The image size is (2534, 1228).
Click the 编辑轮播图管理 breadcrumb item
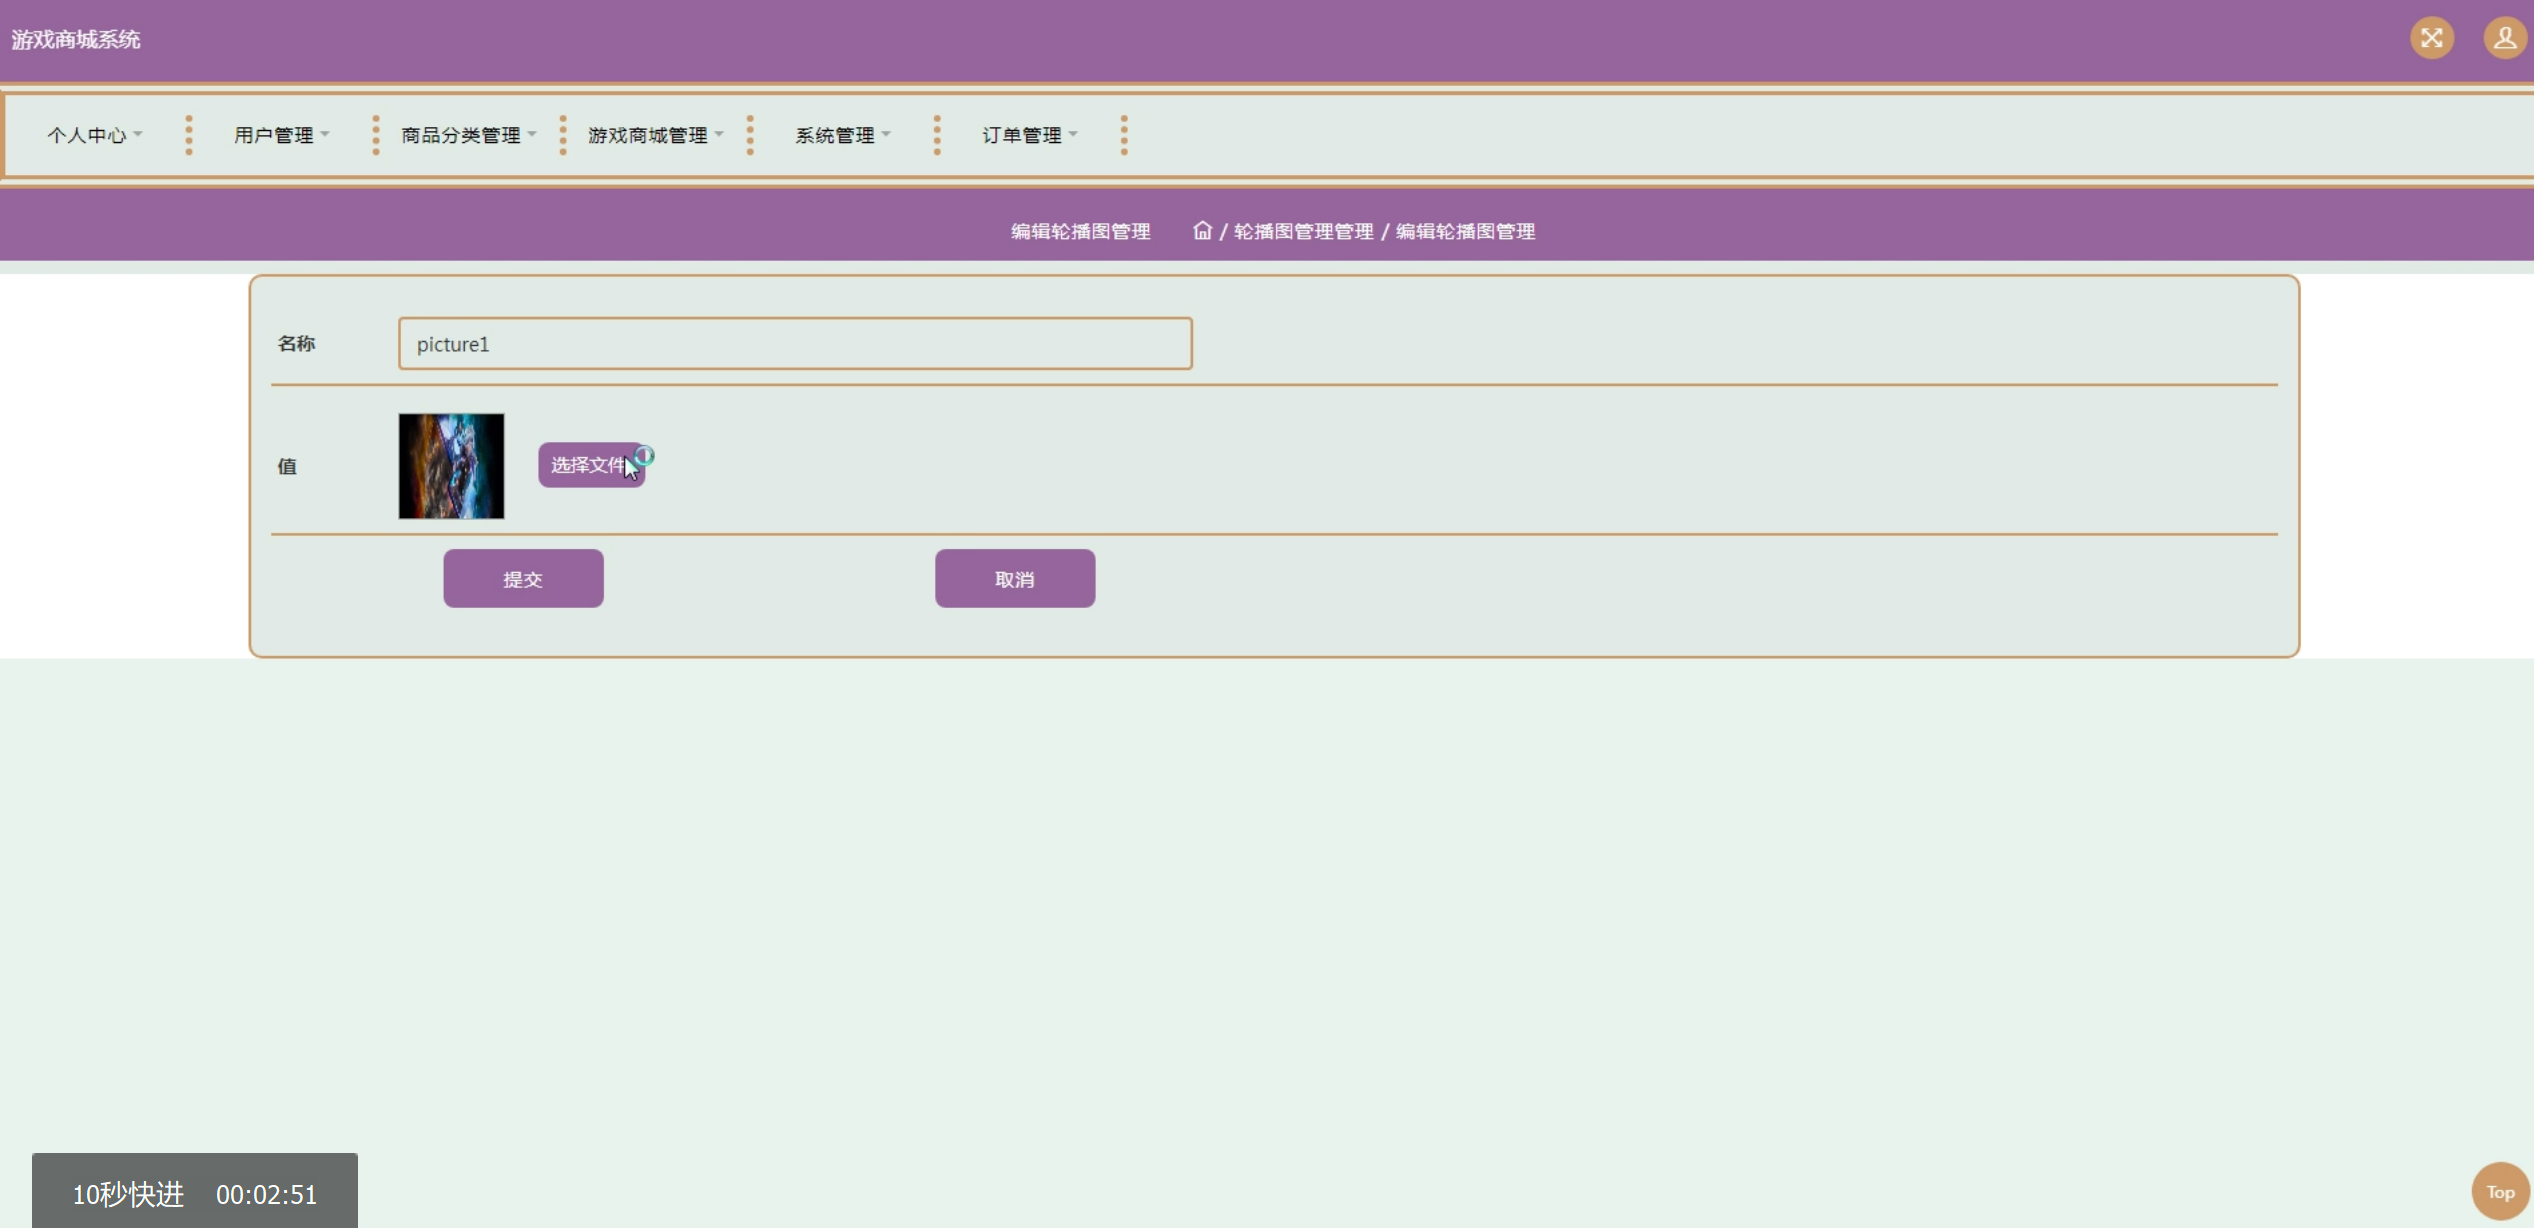[1465, 232]
